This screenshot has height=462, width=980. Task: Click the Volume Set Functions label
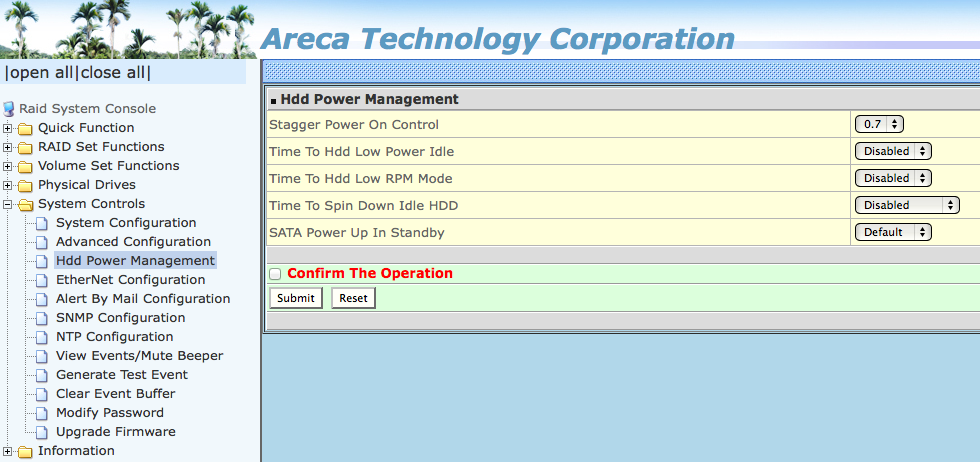[109, 166]
